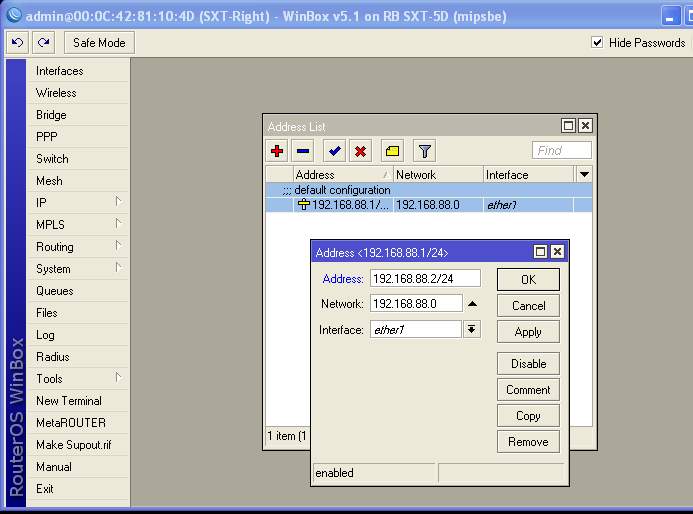The image size is (693, 514).
Task: Open Interface dropdown arrow
Action: point(472,329)
